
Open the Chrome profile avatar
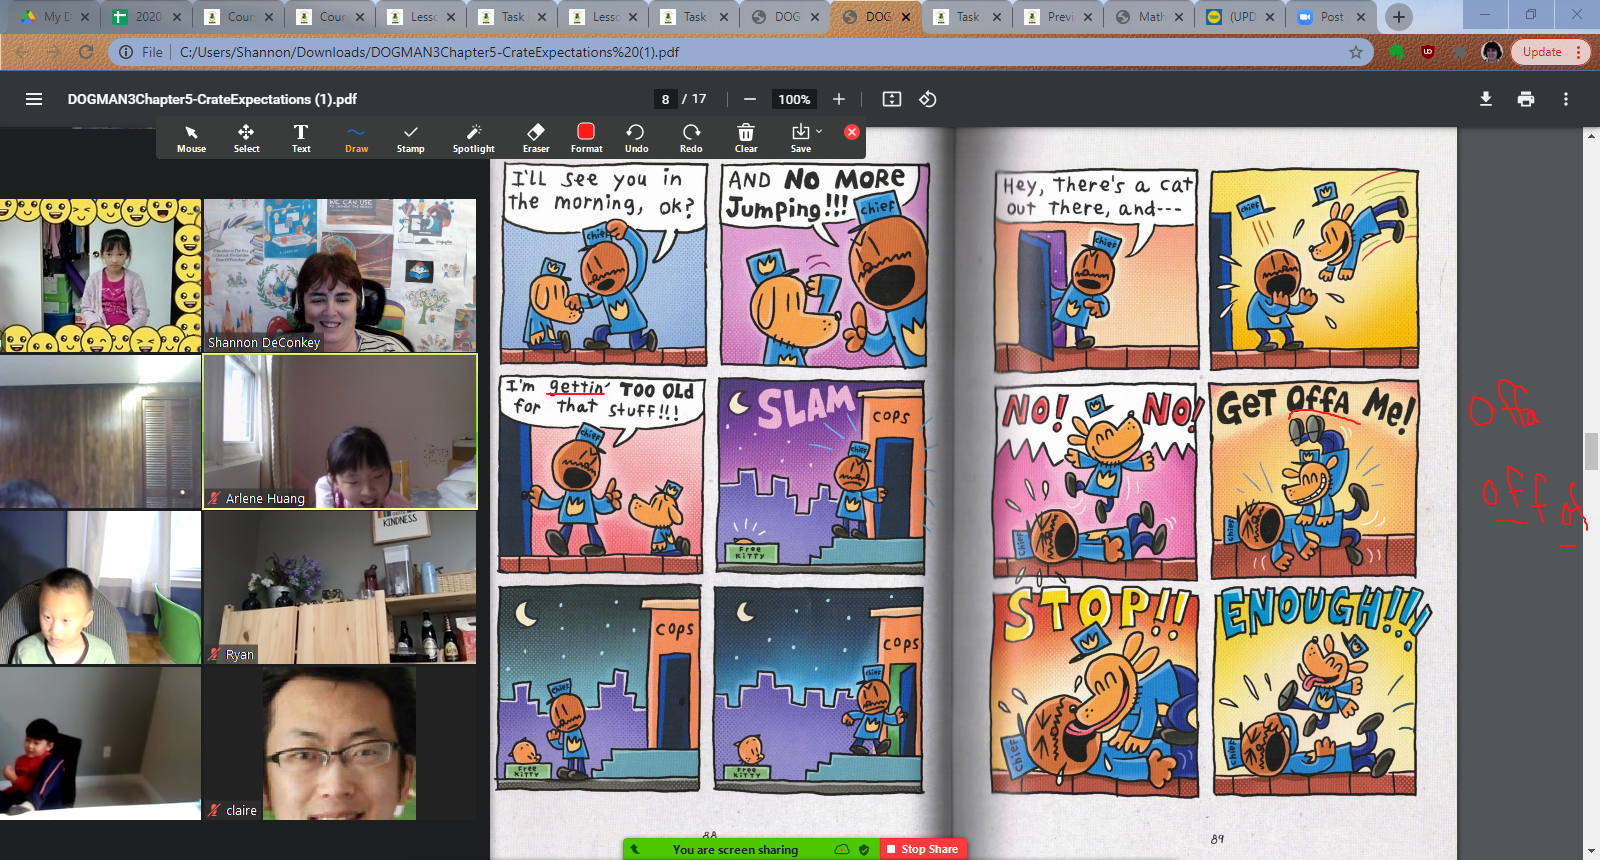click(1492, 52)
